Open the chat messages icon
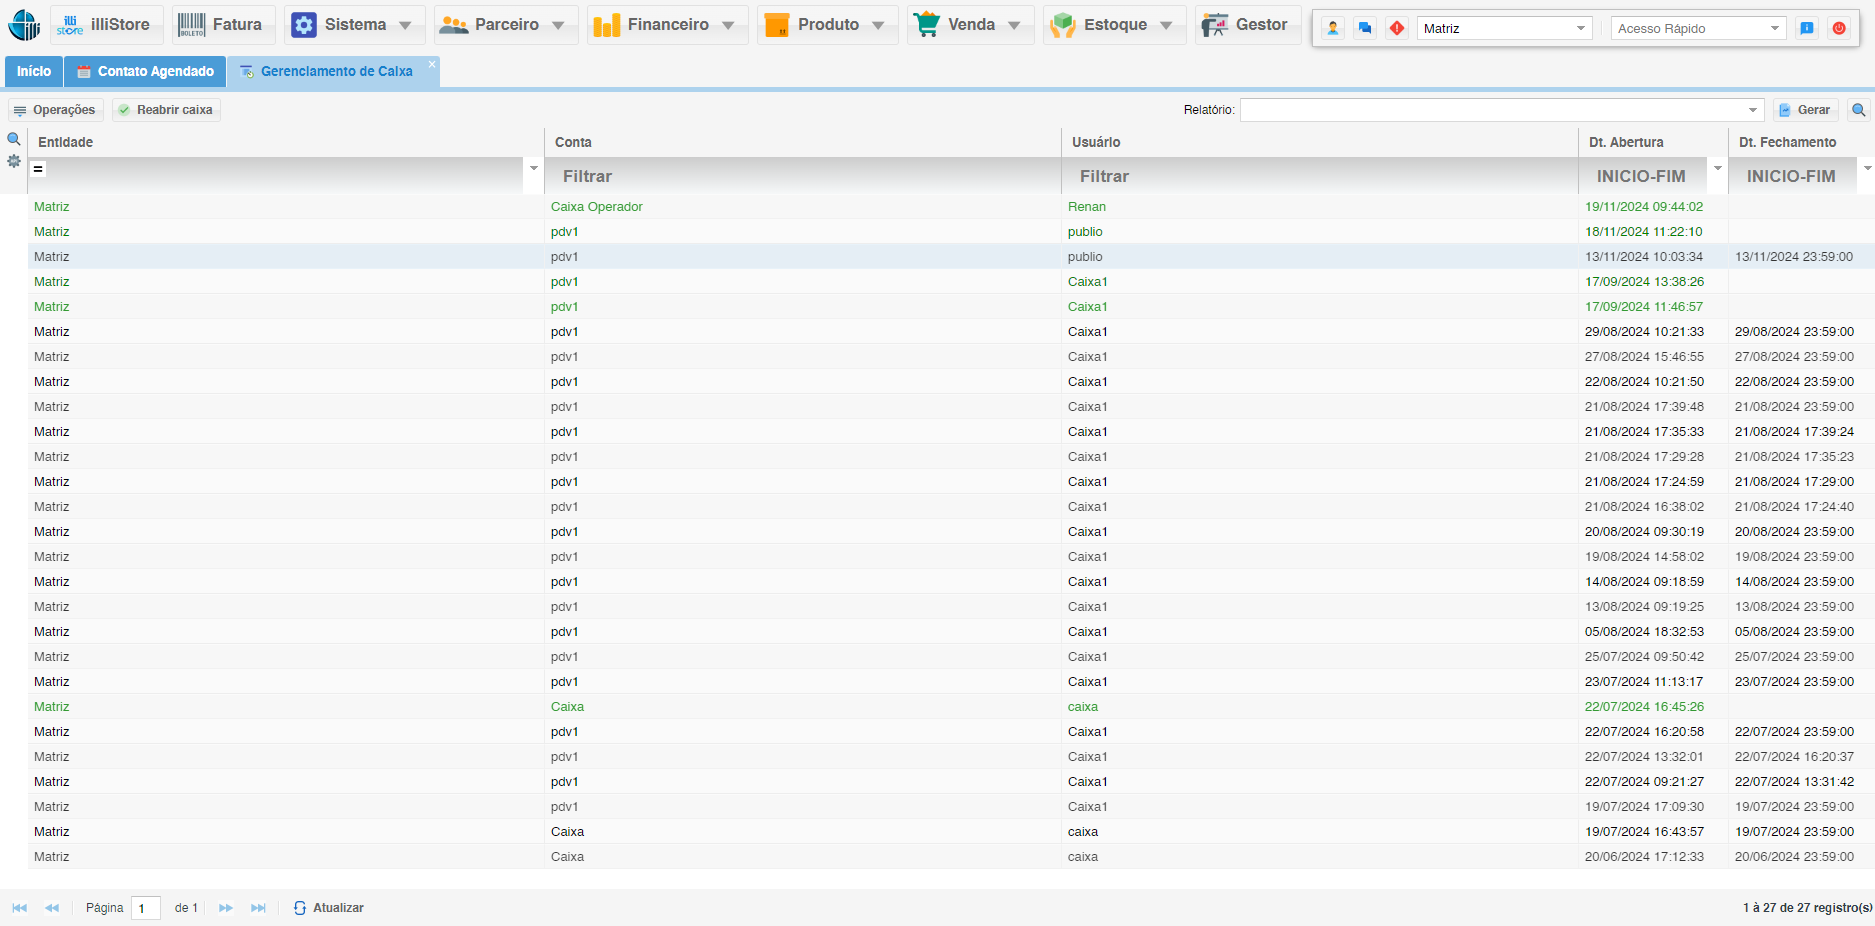1875x926 pixels. 1365,28
